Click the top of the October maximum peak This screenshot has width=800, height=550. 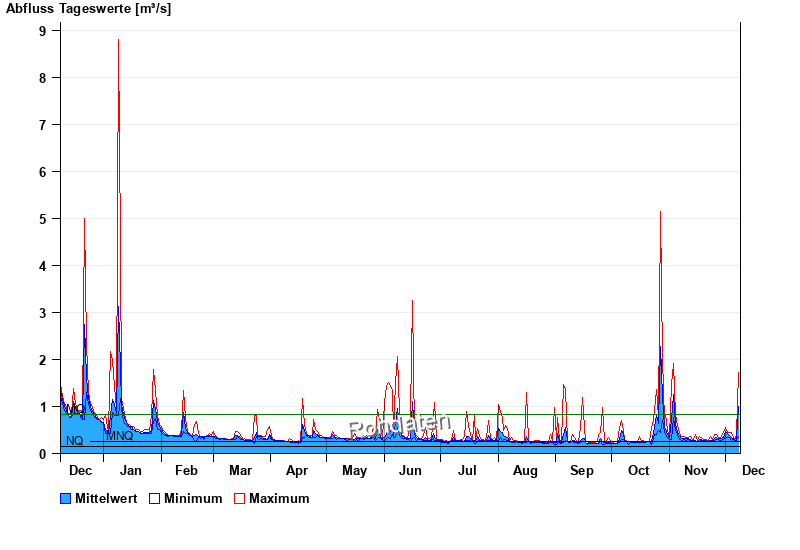(660, 212)
